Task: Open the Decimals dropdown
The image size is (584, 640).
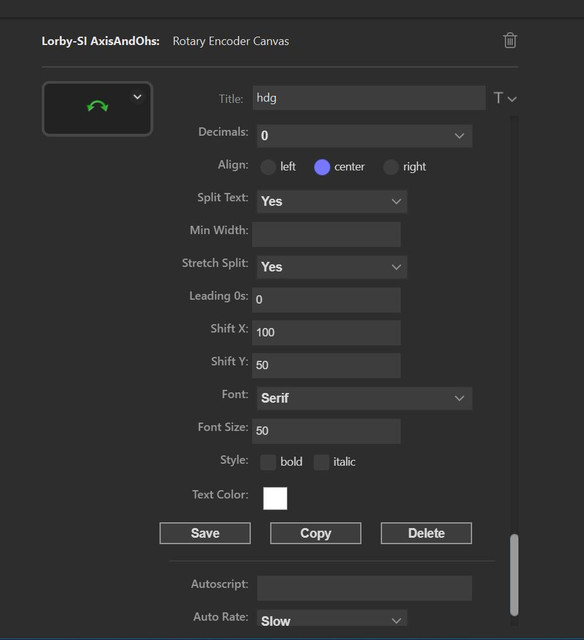Action: (x=364, y=136)
